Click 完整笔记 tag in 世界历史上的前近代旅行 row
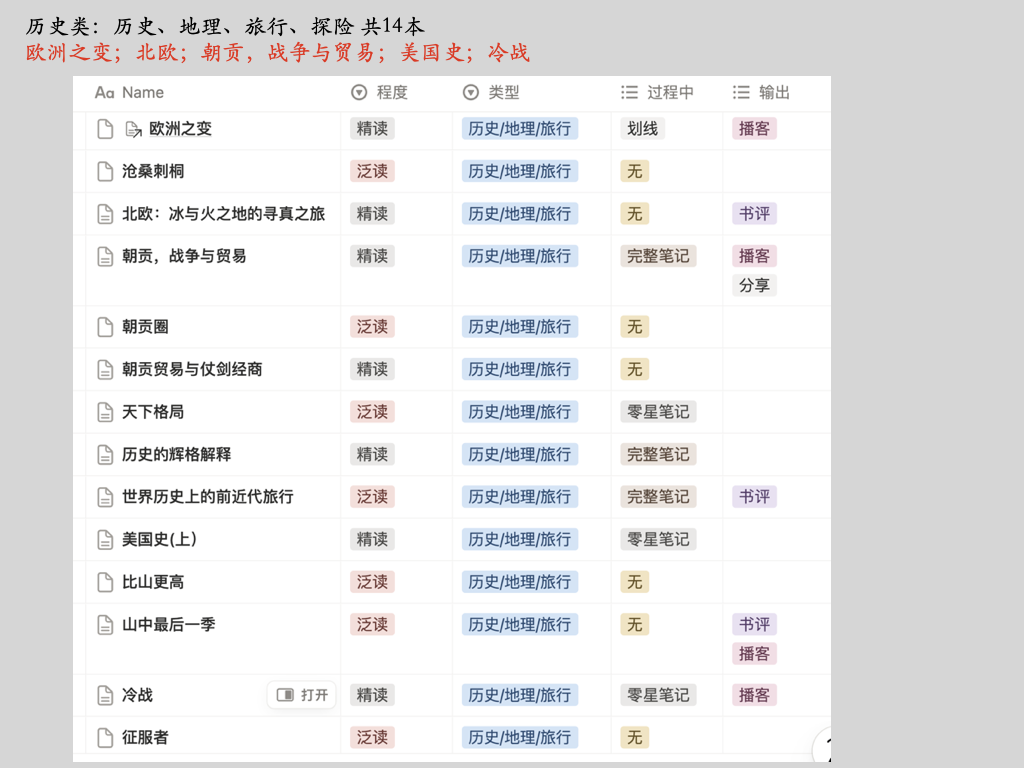 click(658, 497)
